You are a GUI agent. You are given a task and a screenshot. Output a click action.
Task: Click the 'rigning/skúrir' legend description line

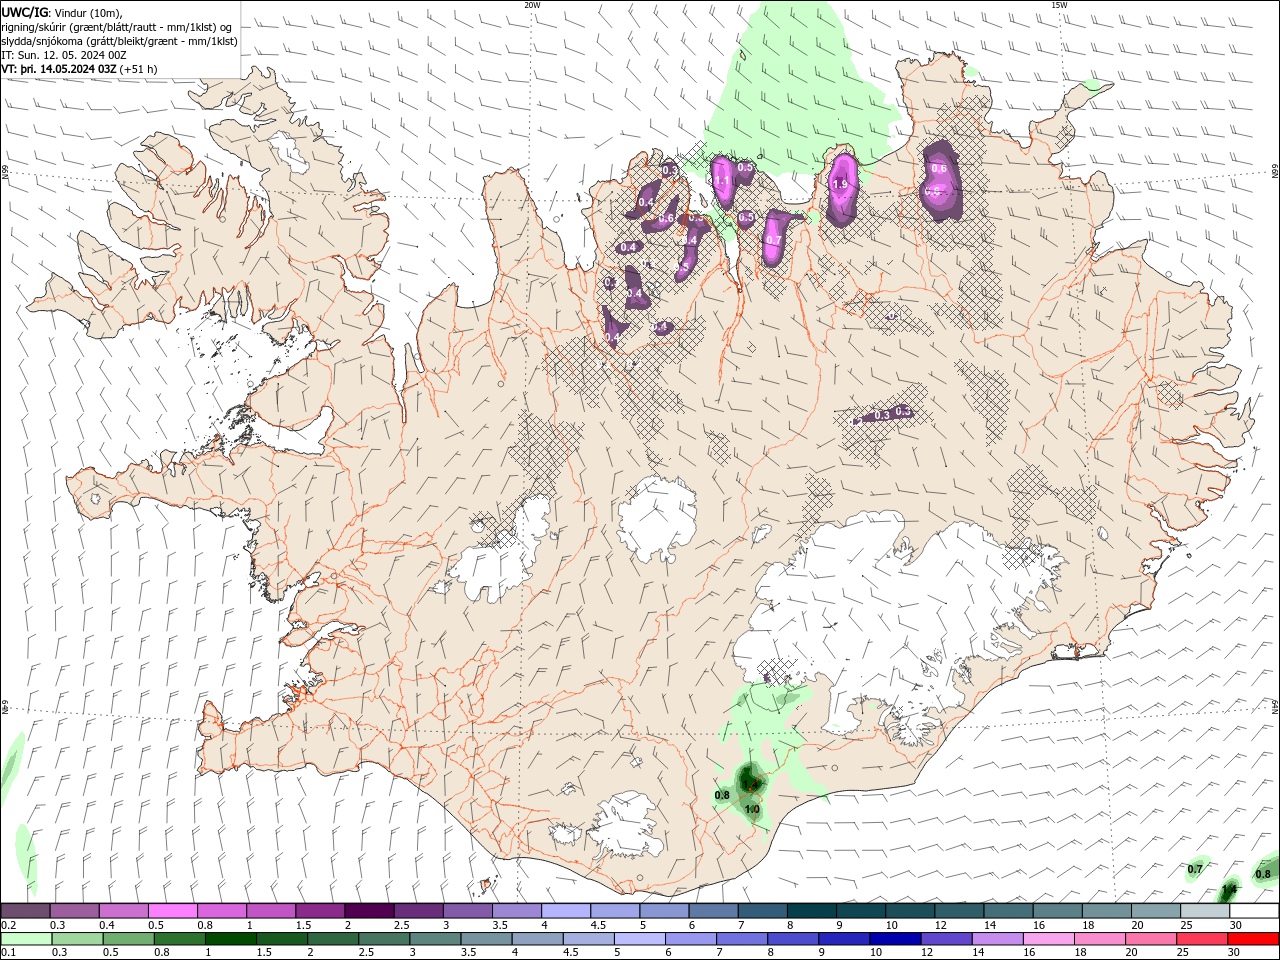pos(117,27)
